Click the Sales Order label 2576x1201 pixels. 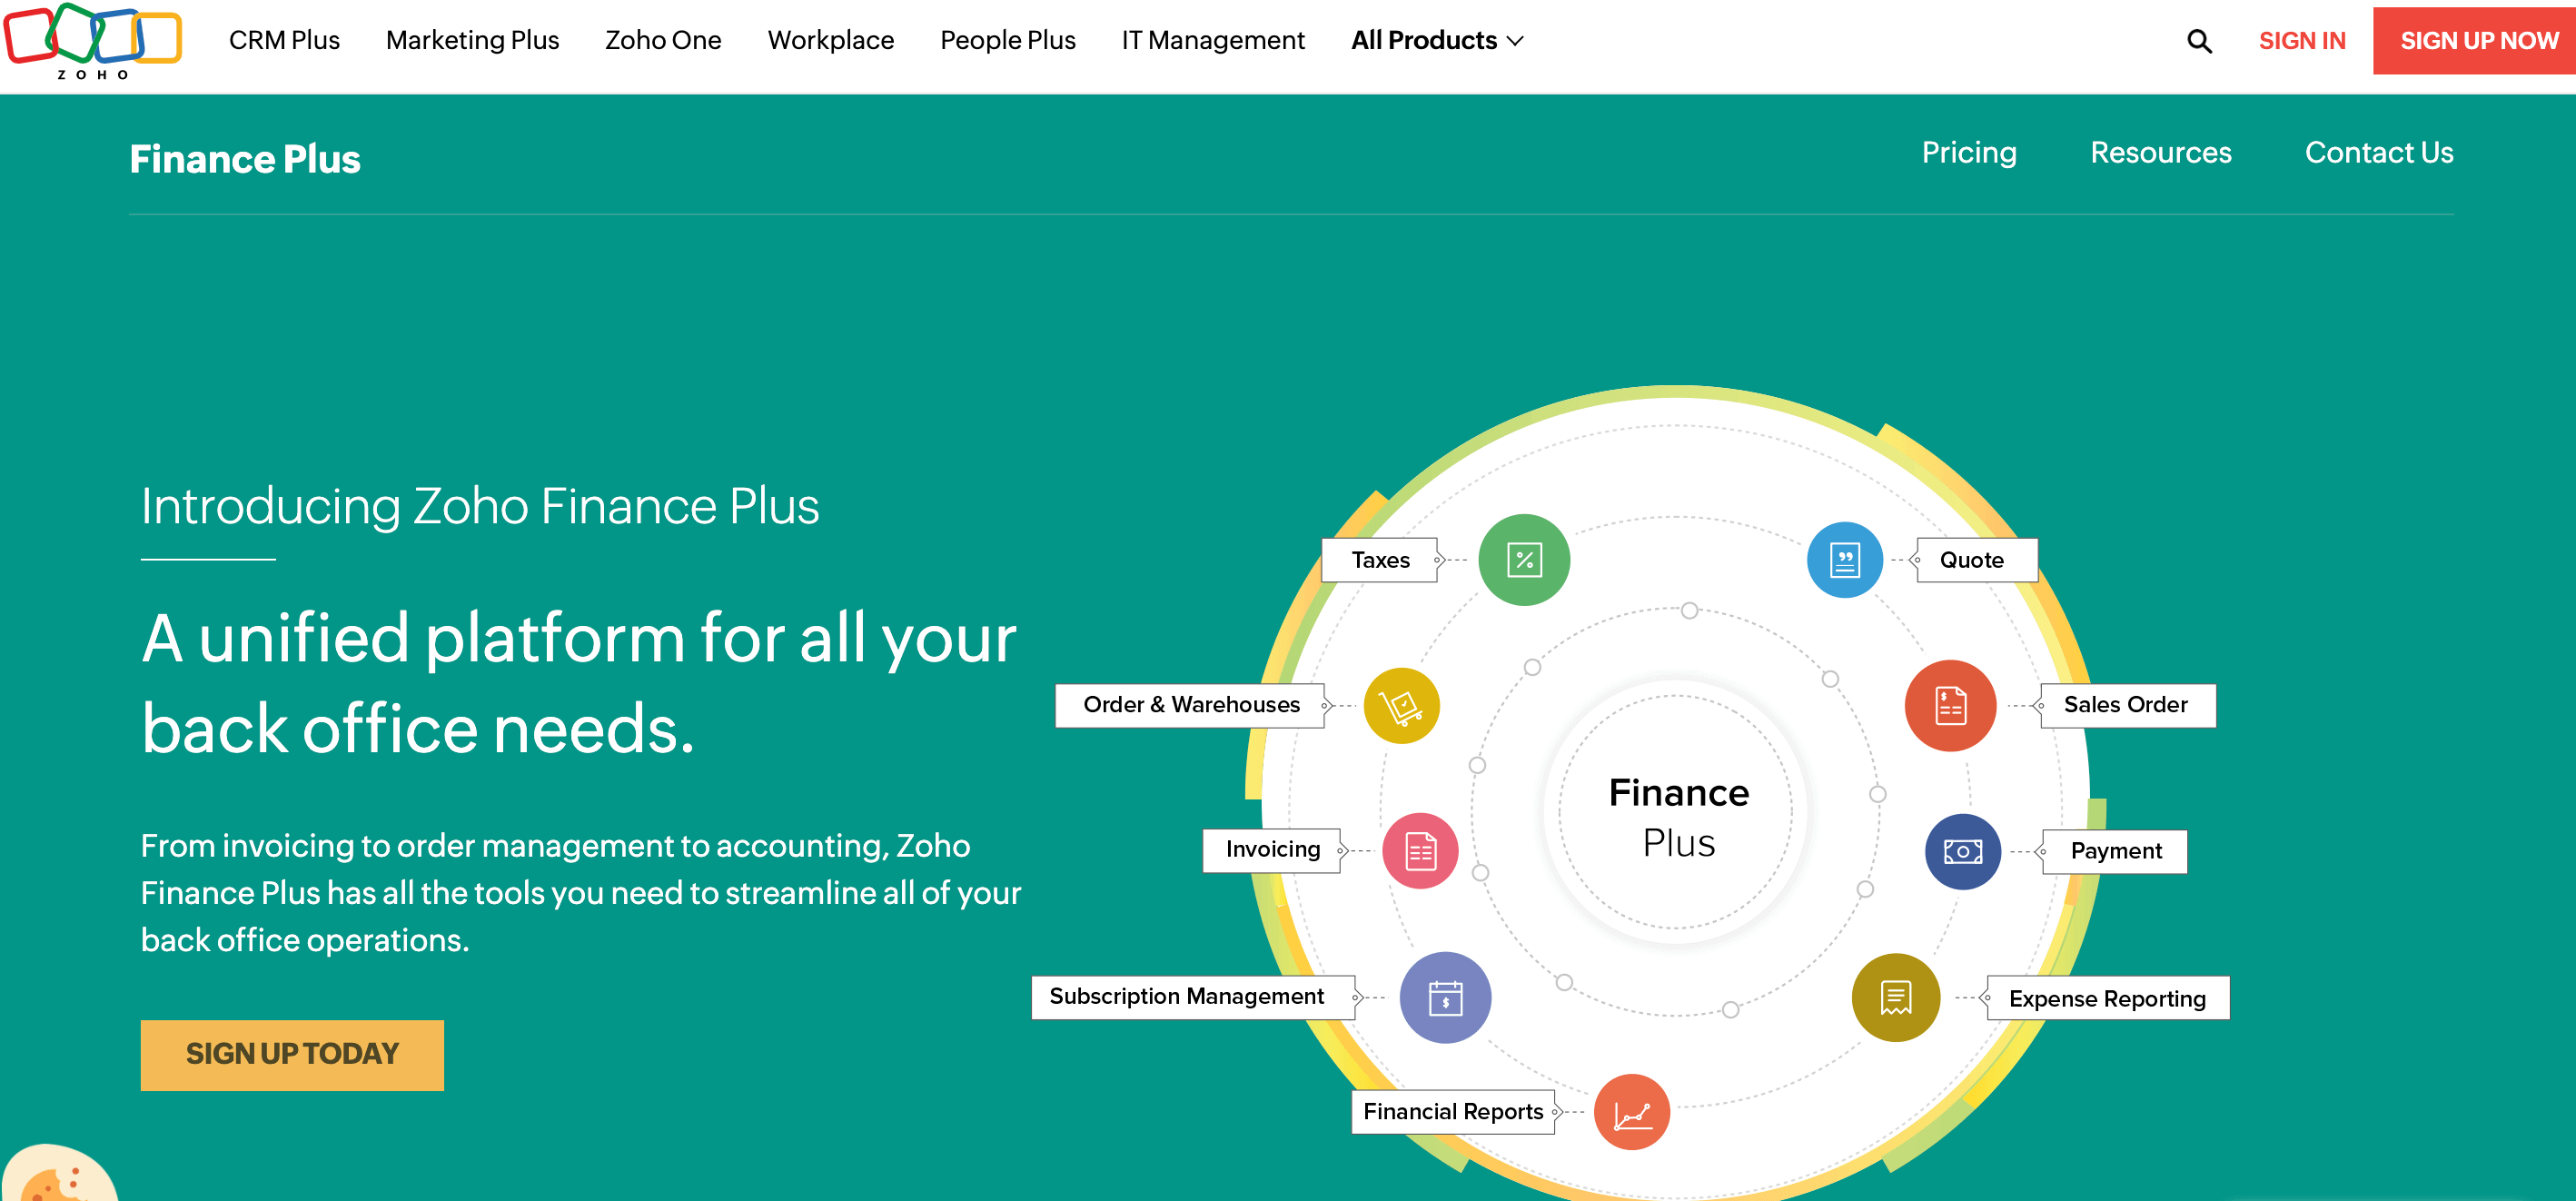2126,705
